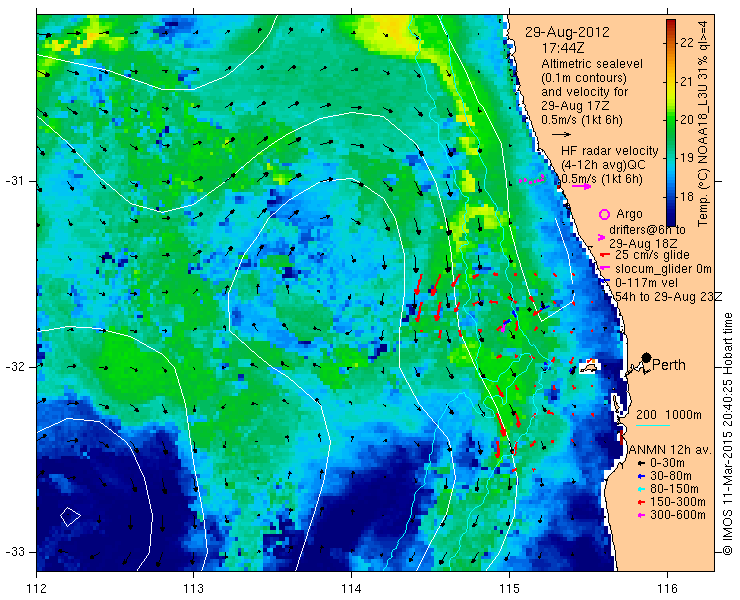Click the 'drifters@6h to' legend label
The height and width of the screenshot is (600, 740).
coord(647,230)
